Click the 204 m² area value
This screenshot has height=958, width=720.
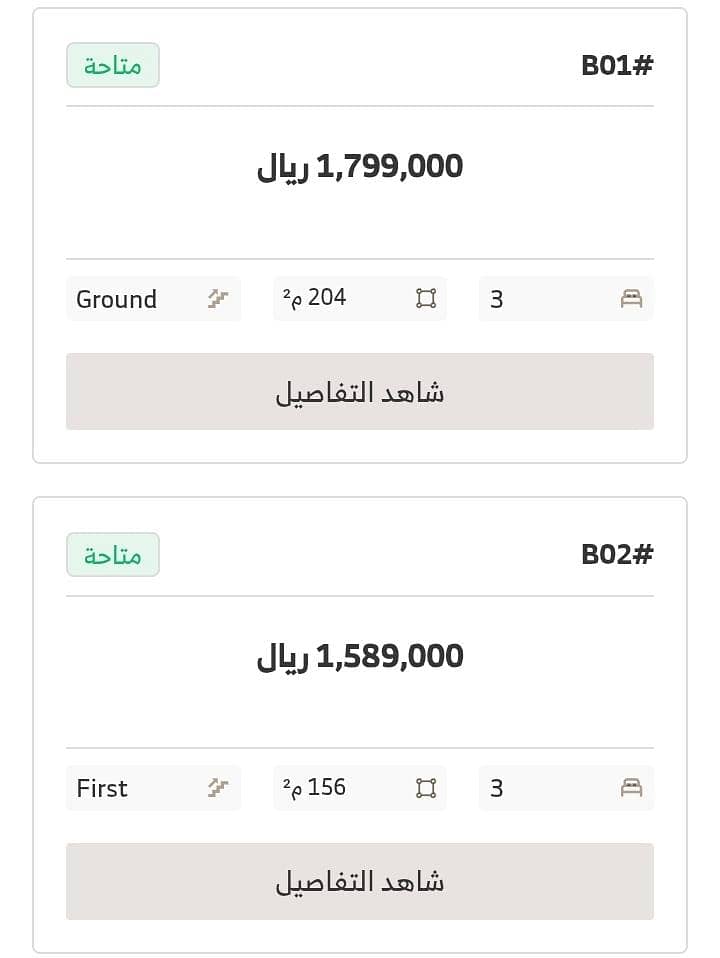[314, 298]
